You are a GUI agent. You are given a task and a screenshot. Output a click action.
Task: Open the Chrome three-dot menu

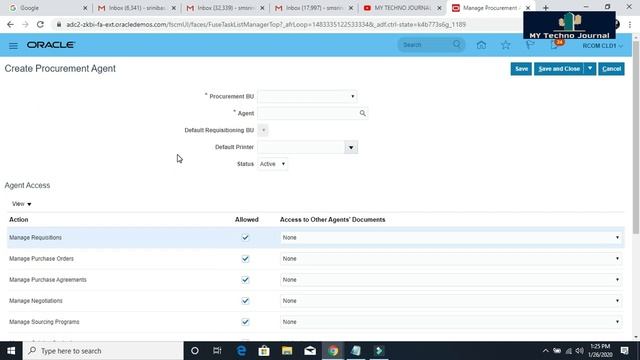pyautogui.click(x=630, y=24)
